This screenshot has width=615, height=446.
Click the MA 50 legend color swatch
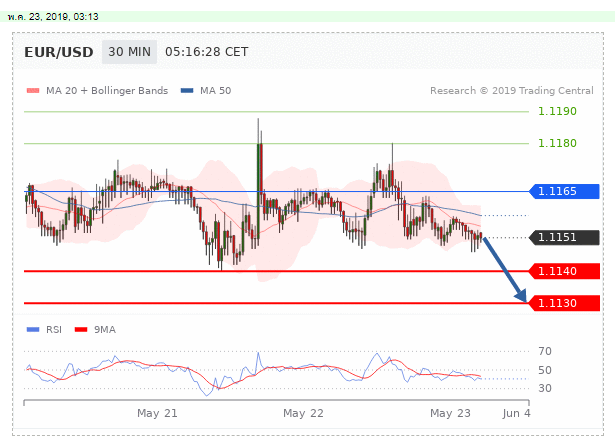187,91
